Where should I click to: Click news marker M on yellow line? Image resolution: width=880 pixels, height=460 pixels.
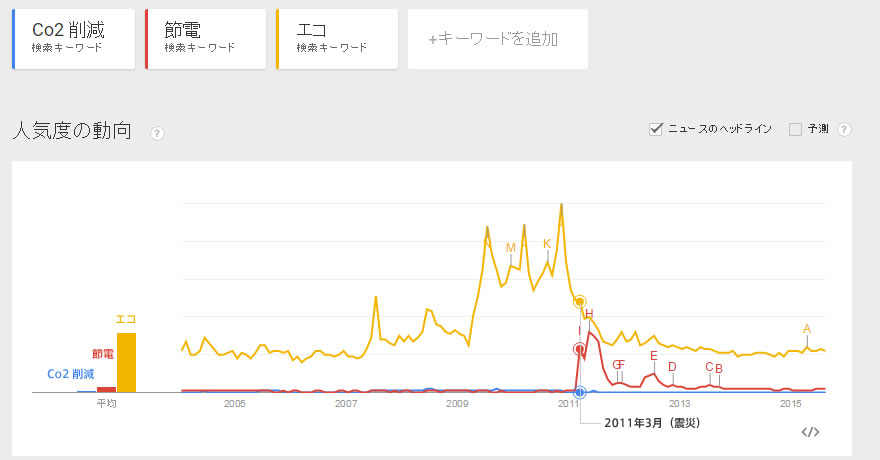(x=511, y=248)
